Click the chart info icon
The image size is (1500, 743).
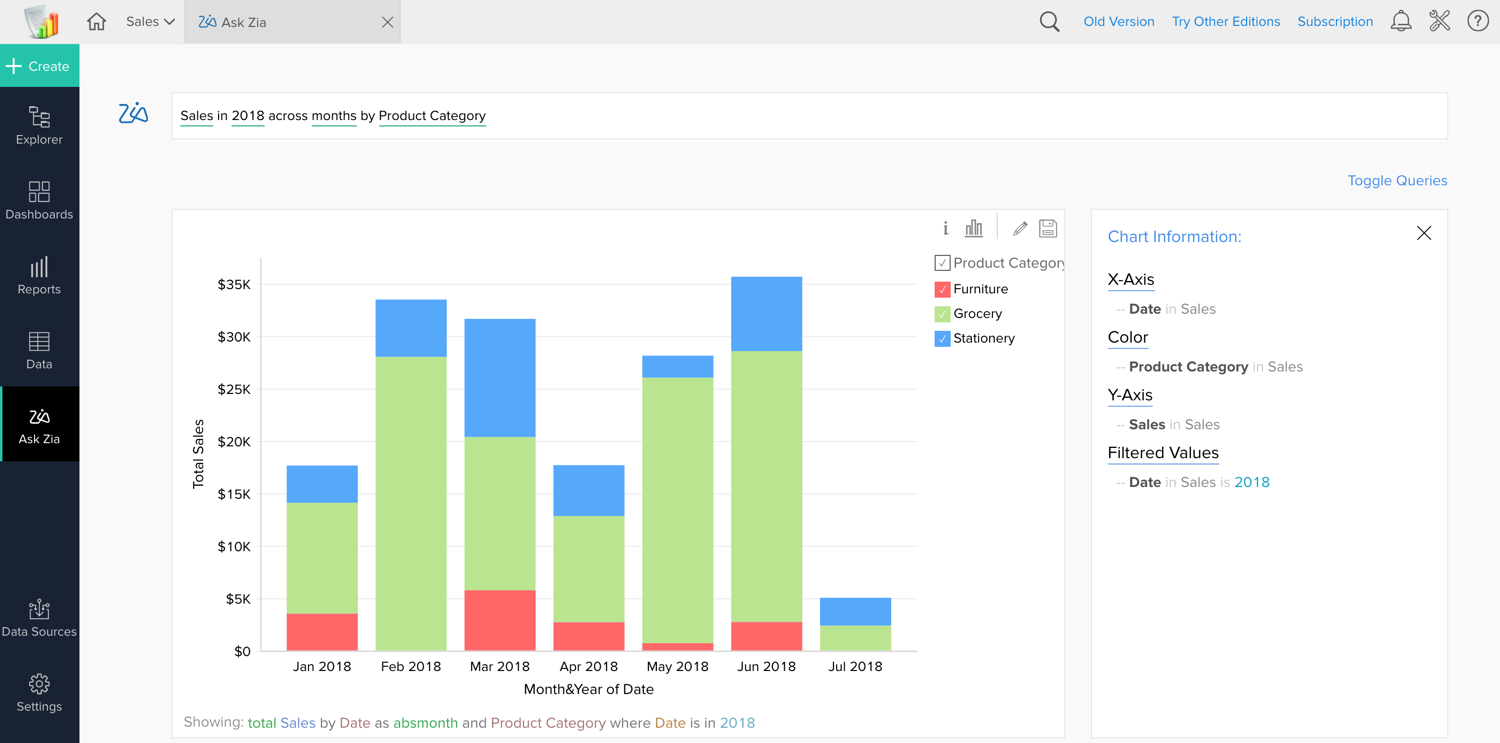[945, 229]
